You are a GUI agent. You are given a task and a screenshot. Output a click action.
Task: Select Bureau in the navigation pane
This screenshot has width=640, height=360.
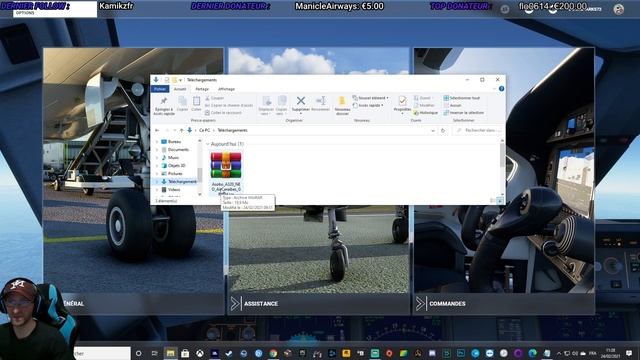pos(174,142)
